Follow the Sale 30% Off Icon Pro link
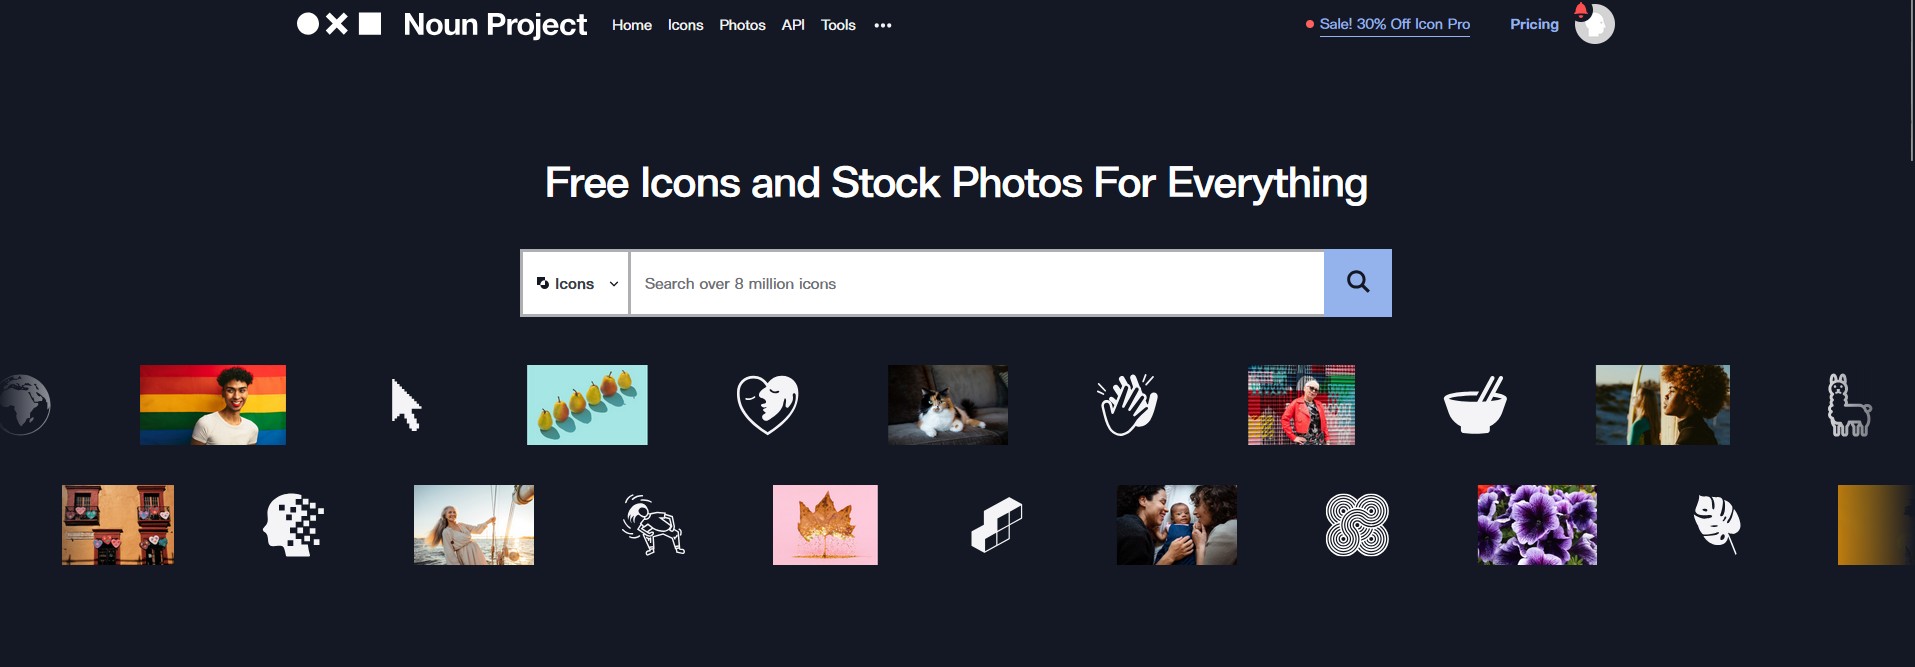The width and height of the screenshot is (1915, 667). coord(1394,24)
